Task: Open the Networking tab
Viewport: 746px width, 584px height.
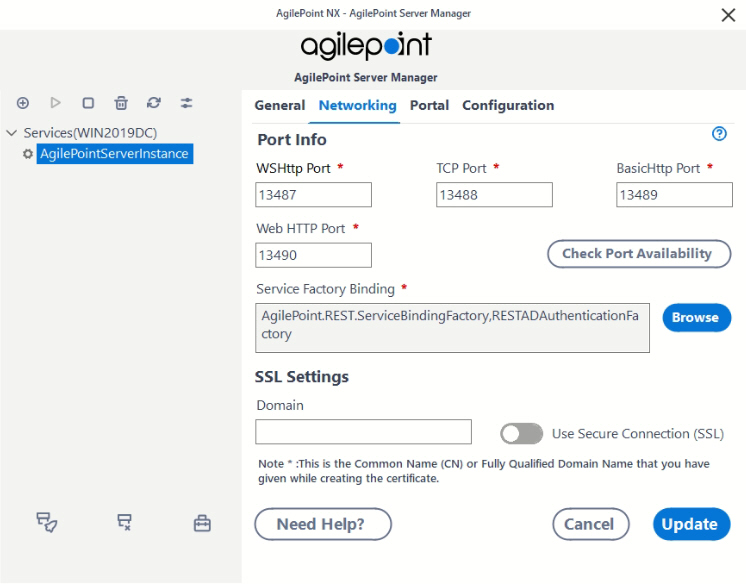Action: click(357, 105)
